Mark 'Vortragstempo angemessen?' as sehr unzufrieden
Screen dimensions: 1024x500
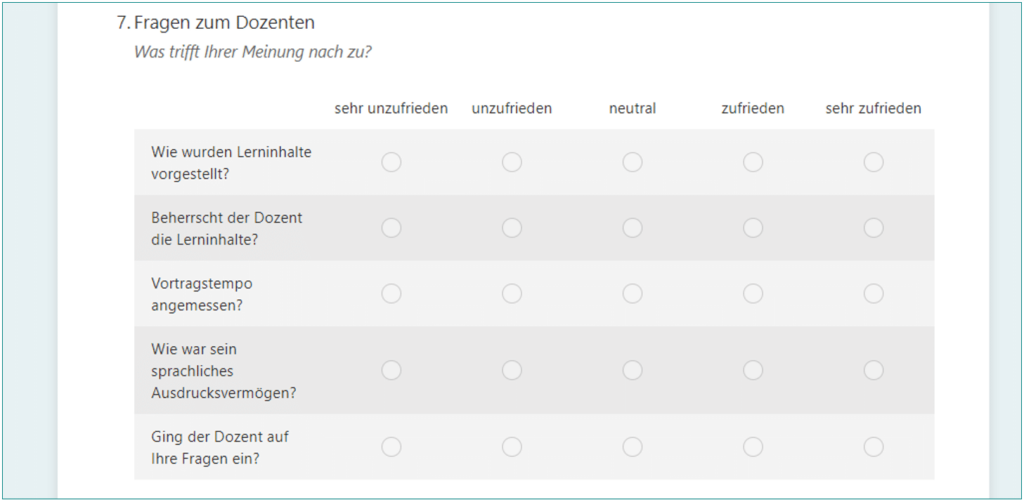tap(391, 294)
